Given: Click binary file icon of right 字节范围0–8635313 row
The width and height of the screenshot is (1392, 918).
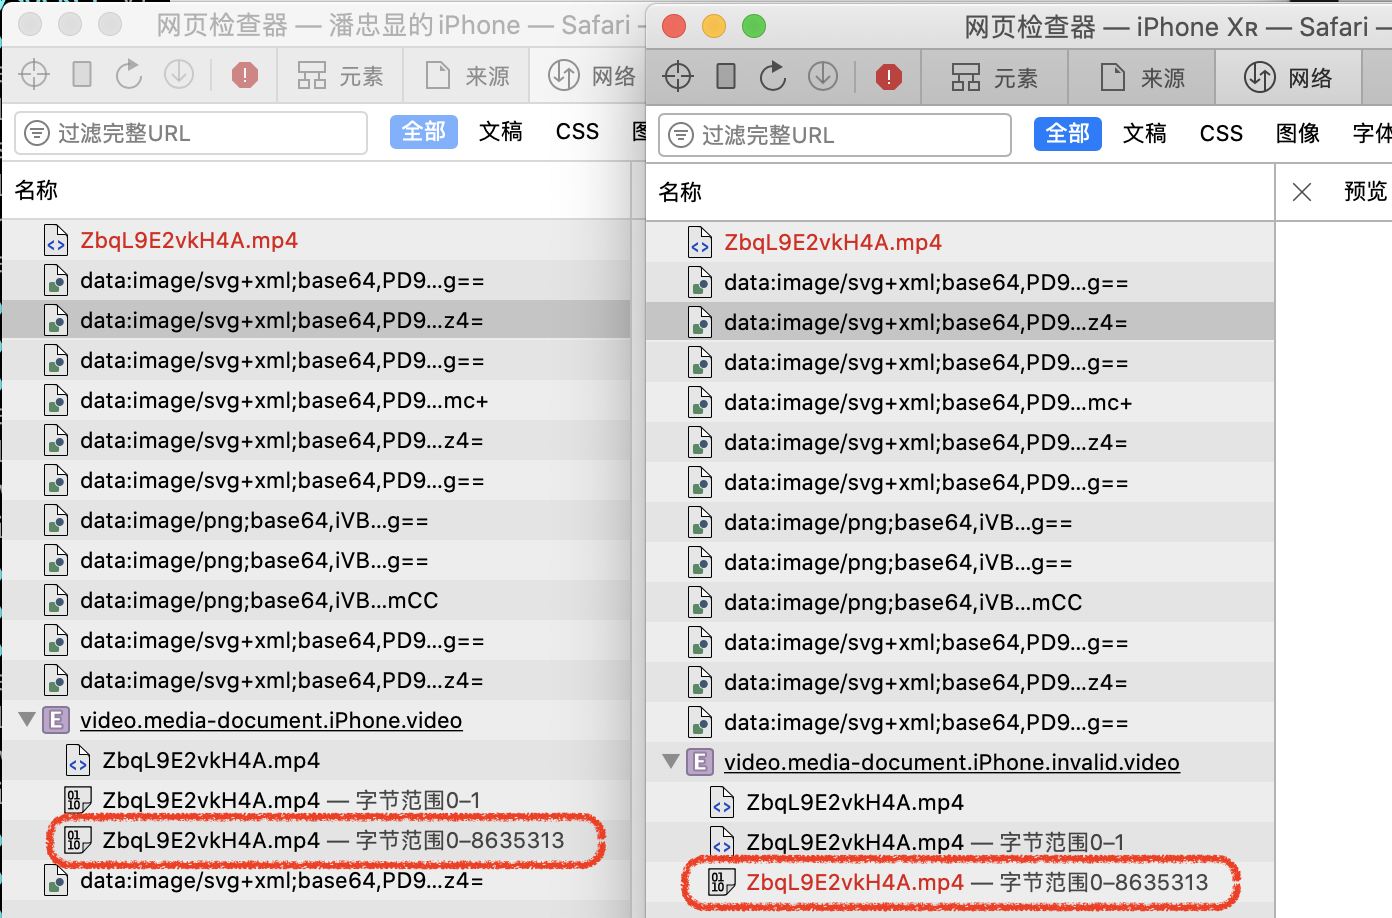Looking at the screenshot, I should 721,882.
